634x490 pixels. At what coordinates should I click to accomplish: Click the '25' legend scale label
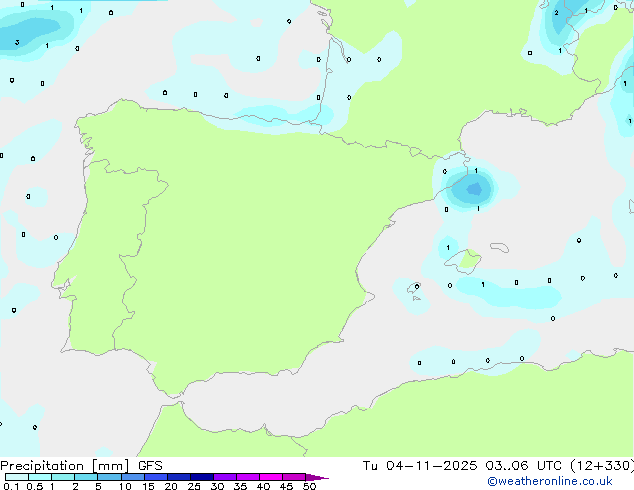(x=194, y=486)
